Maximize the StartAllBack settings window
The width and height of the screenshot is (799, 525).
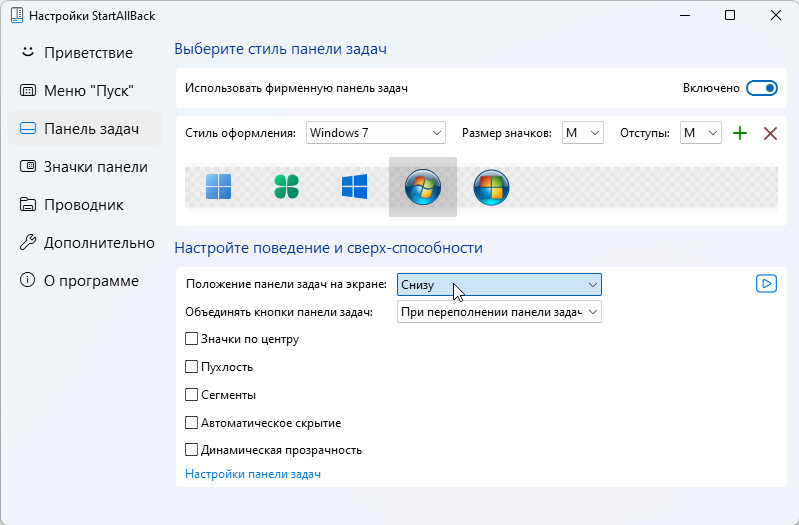730,15
